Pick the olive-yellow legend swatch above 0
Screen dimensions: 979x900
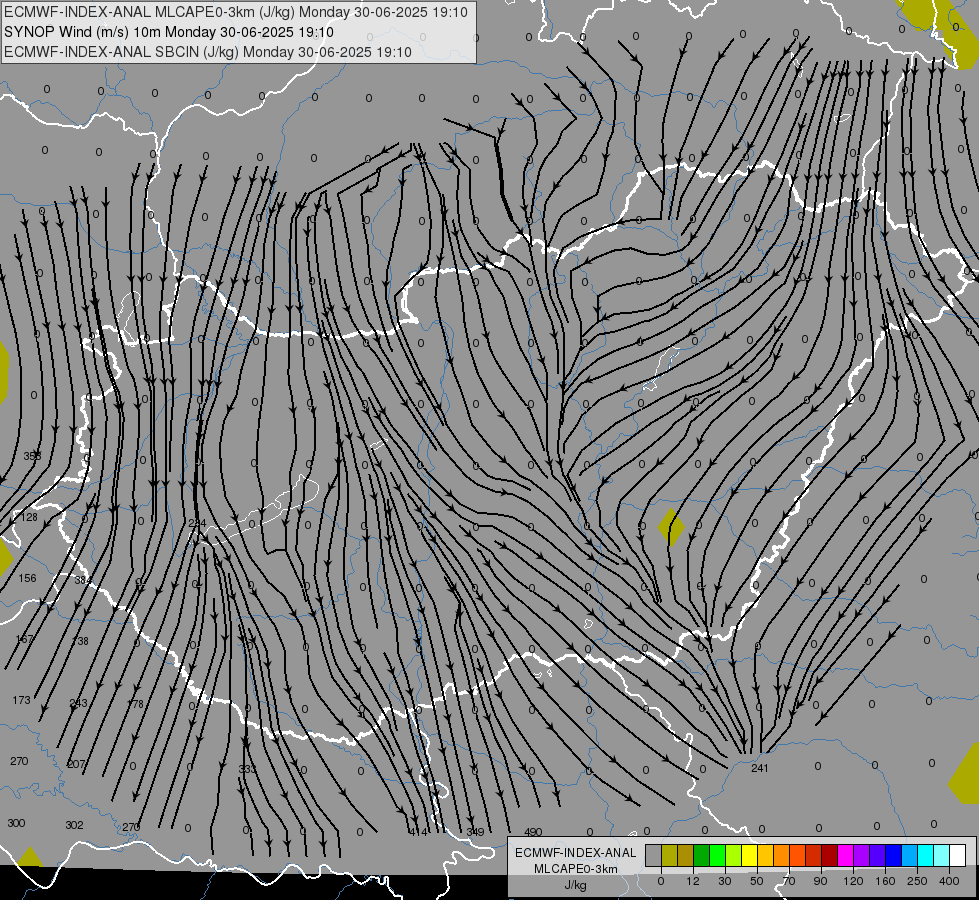(x=670, y=855)
